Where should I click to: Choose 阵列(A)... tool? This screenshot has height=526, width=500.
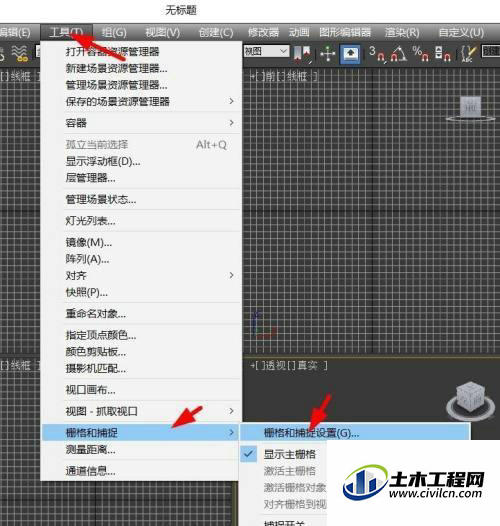click(141, 259)
